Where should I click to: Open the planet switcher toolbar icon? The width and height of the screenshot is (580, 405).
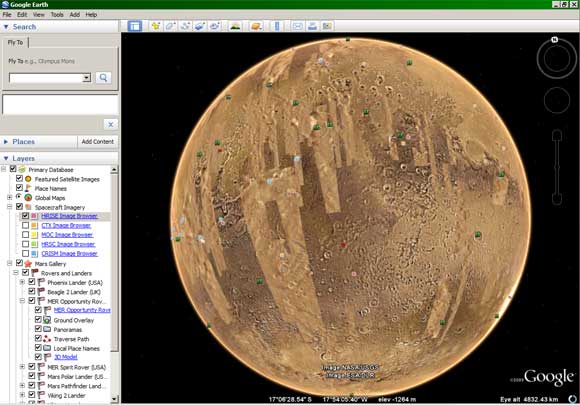[256, 26]
